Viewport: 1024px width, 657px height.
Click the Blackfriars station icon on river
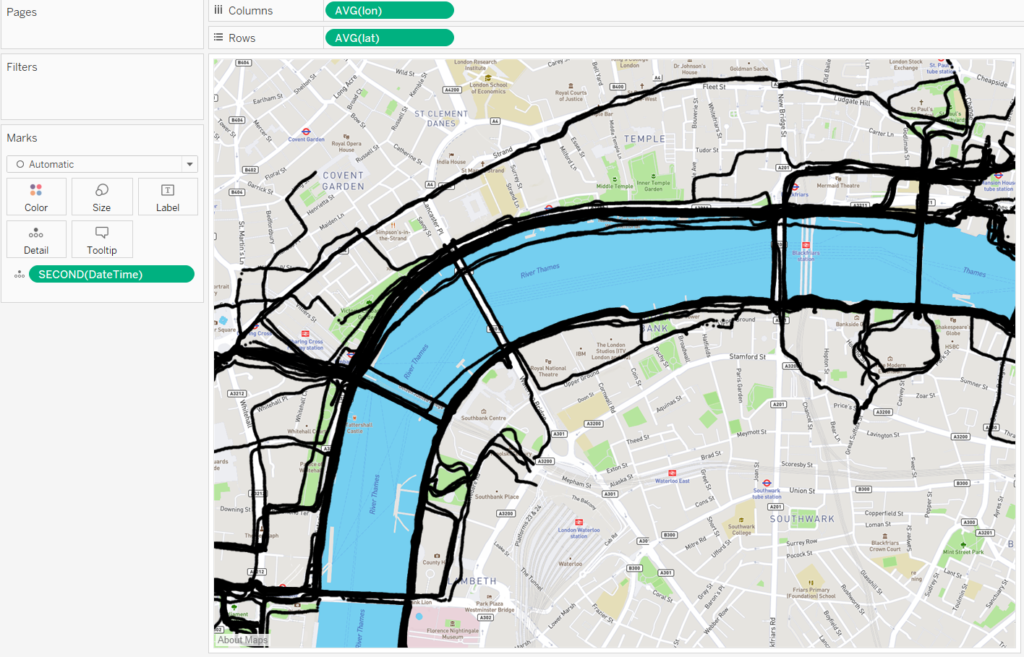pos(806,246)
